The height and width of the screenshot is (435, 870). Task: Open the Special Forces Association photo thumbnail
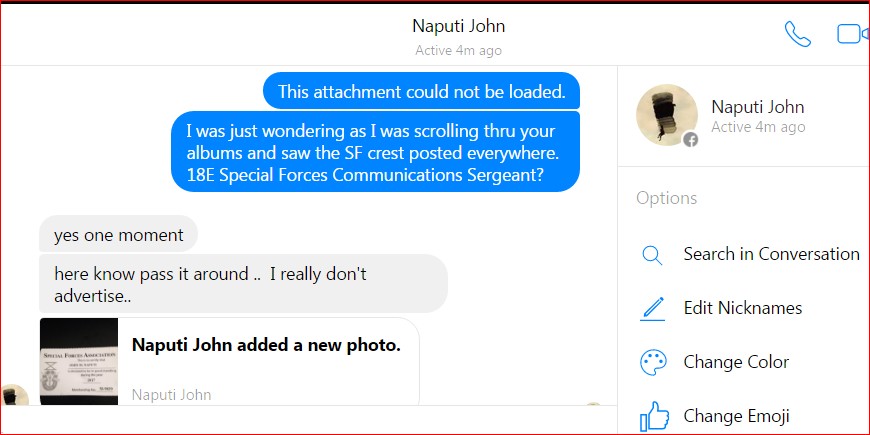pyautogui.click(x=79, y=362)
